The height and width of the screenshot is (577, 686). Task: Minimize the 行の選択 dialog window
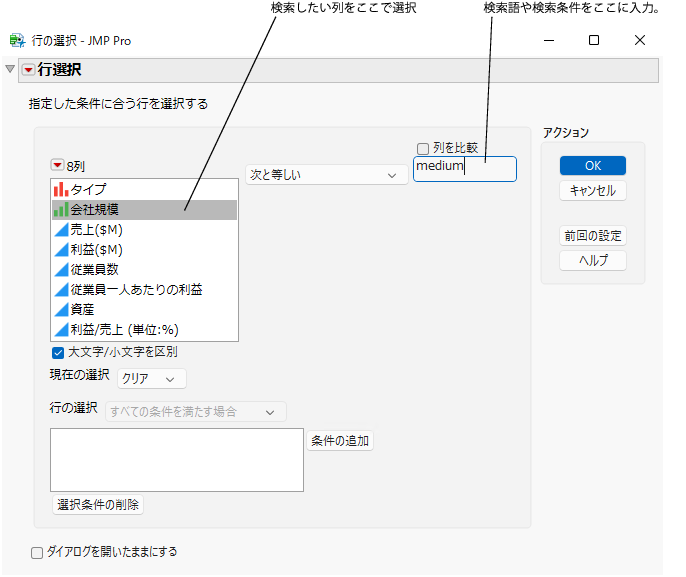point(549,41)
